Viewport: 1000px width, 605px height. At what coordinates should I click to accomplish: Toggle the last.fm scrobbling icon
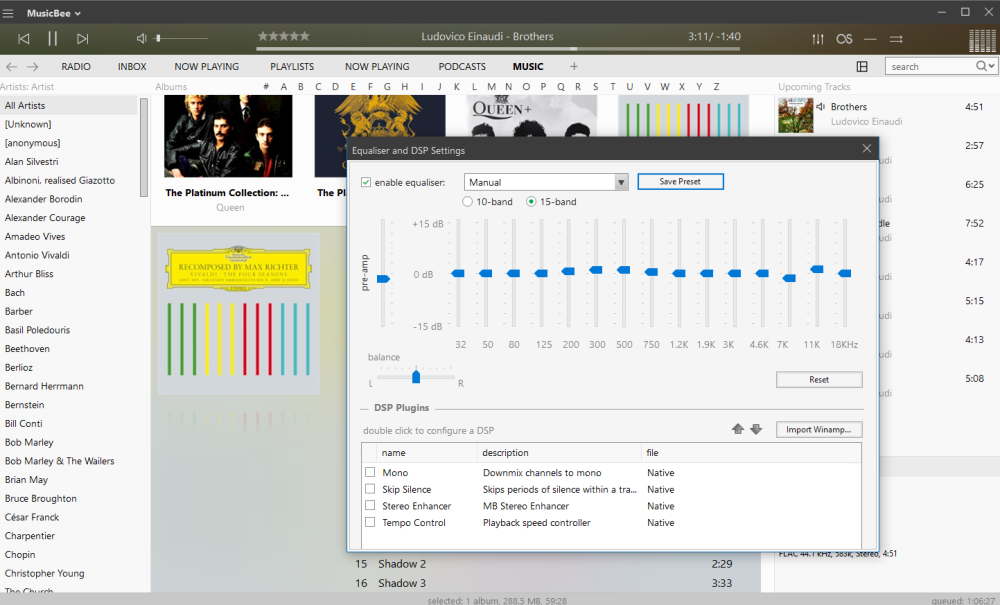tap(844, 39)
